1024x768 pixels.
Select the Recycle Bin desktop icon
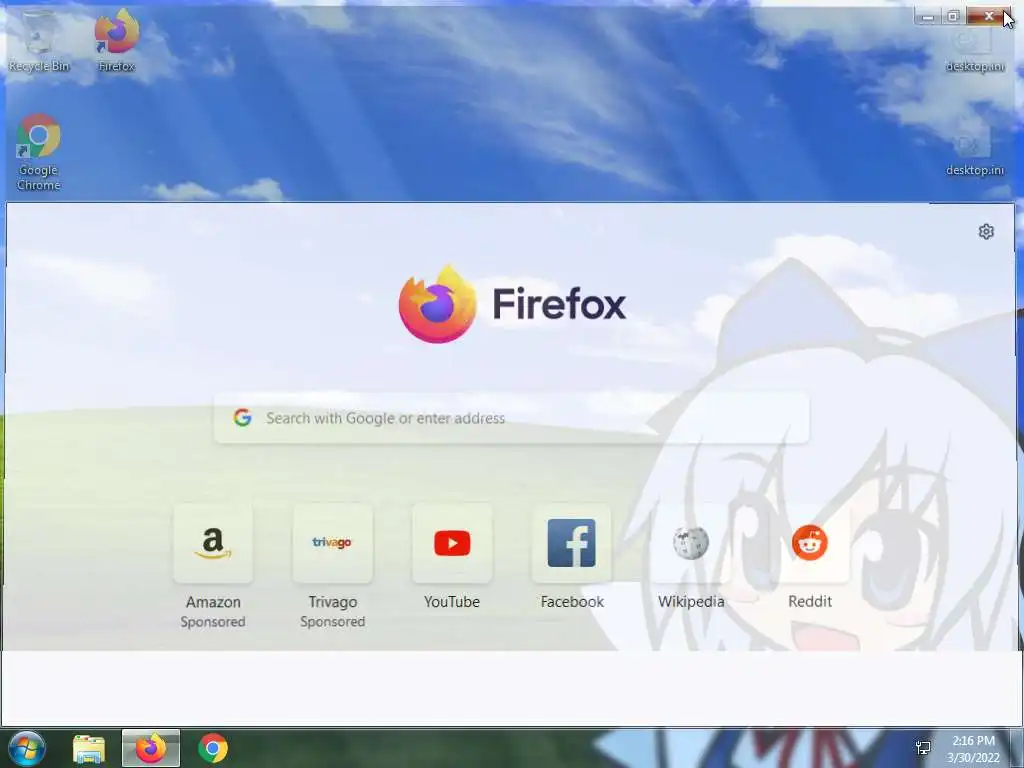tap(39, 40)
